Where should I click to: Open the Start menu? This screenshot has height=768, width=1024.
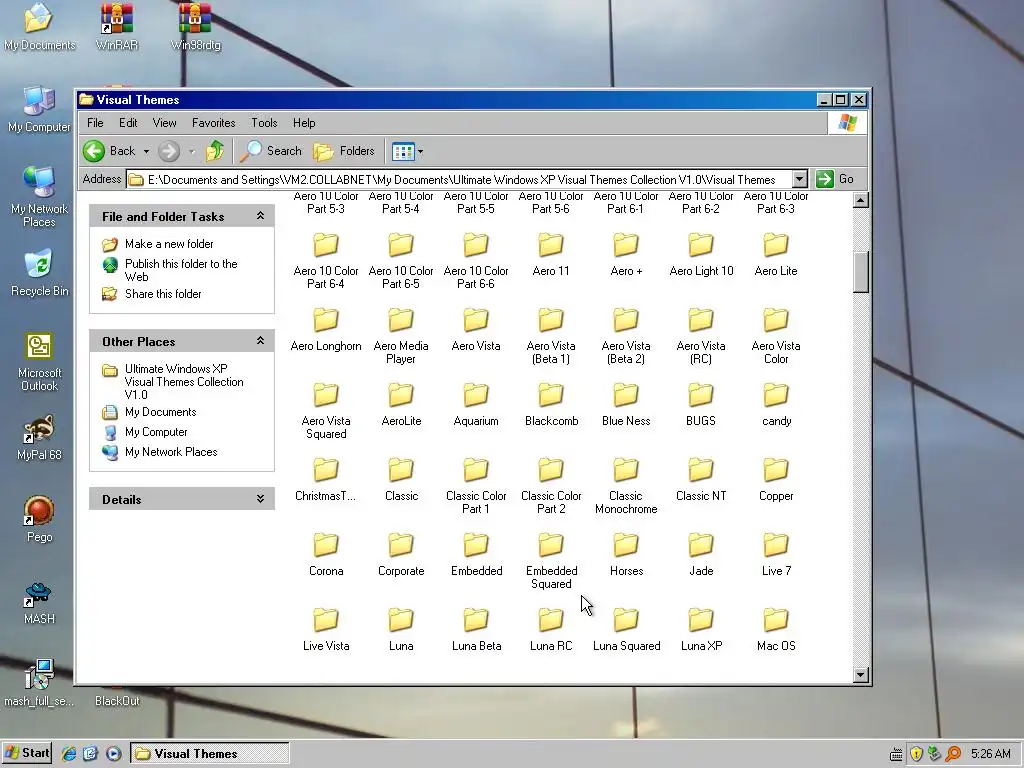27,753
